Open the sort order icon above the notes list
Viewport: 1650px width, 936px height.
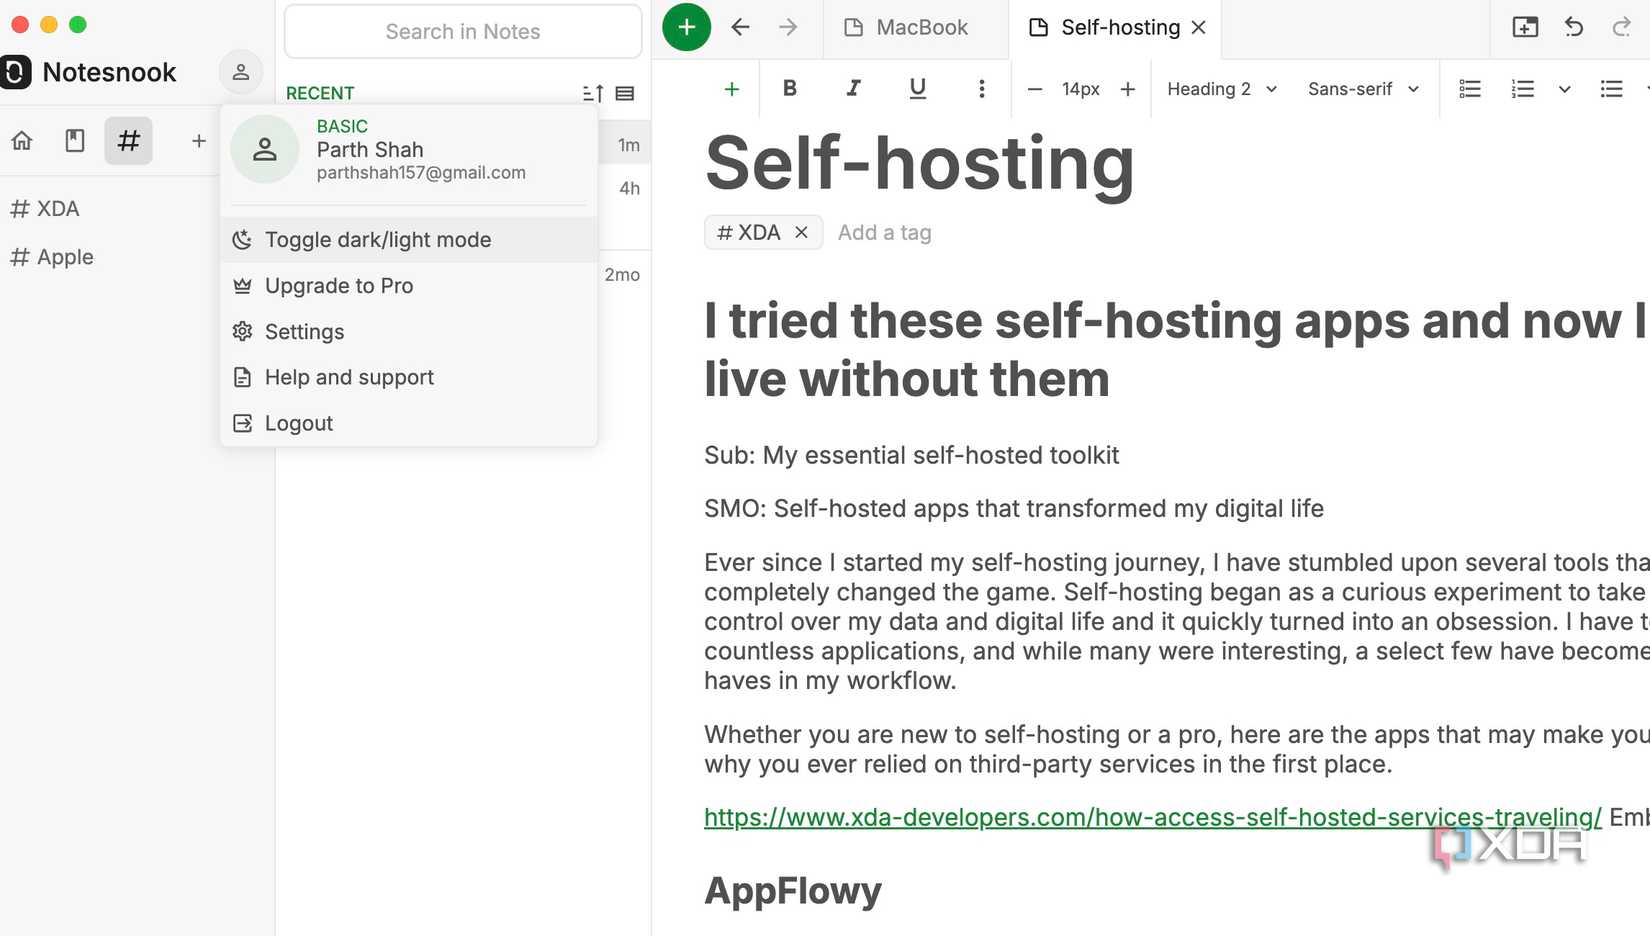click(x=592, y=93)
